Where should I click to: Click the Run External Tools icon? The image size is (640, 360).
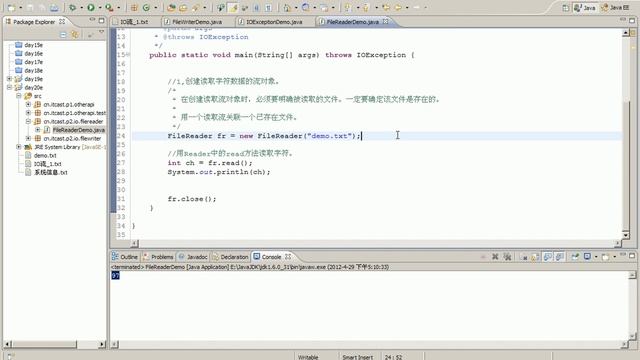pyautogui.click(x=109, y=7)
